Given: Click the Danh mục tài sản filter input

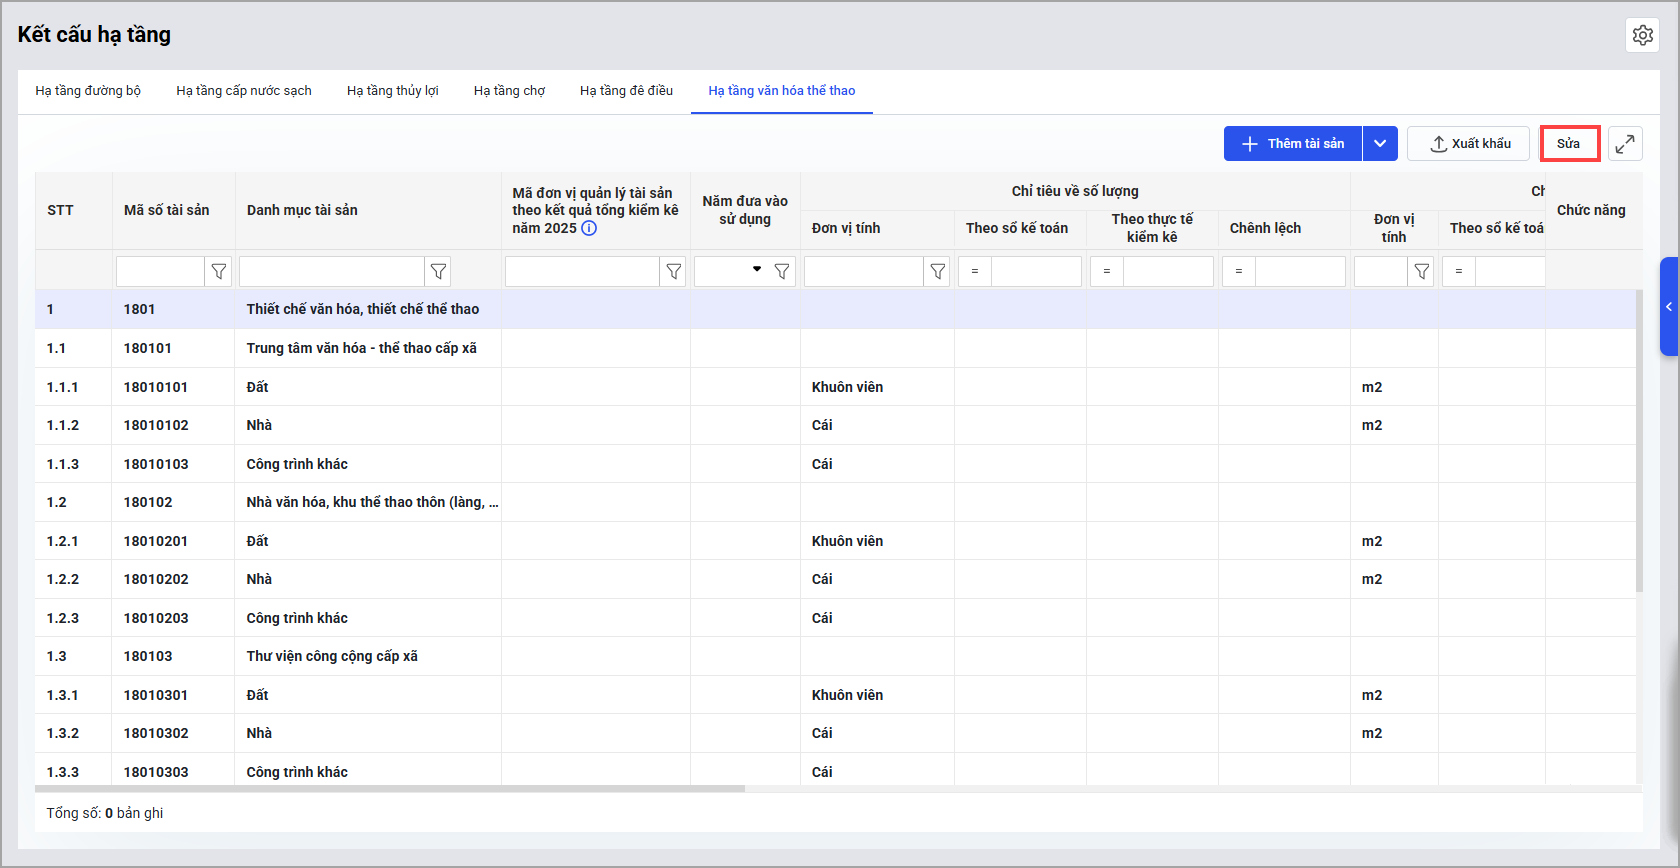Looking at the screenshot, I should [332, 271].
